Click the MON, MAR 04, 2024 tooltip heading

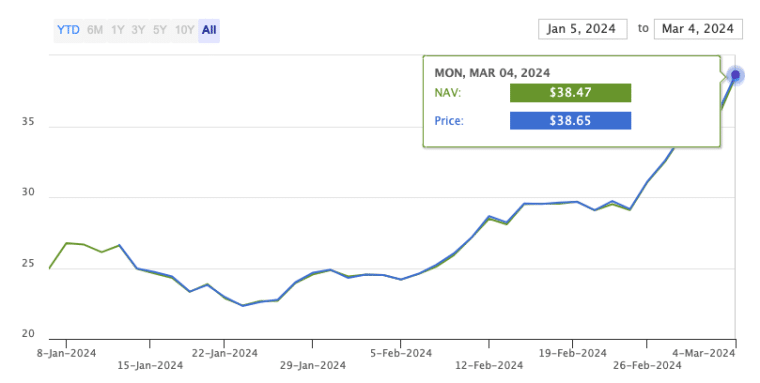click(492, 73)
